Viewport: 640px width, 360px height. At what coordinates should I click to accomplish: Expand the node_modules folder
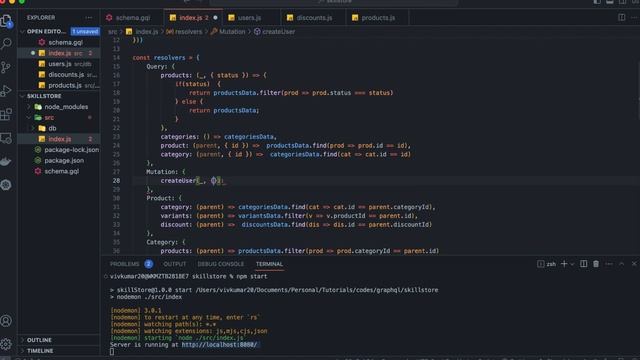pyautogui.click(x=59, y=107)
